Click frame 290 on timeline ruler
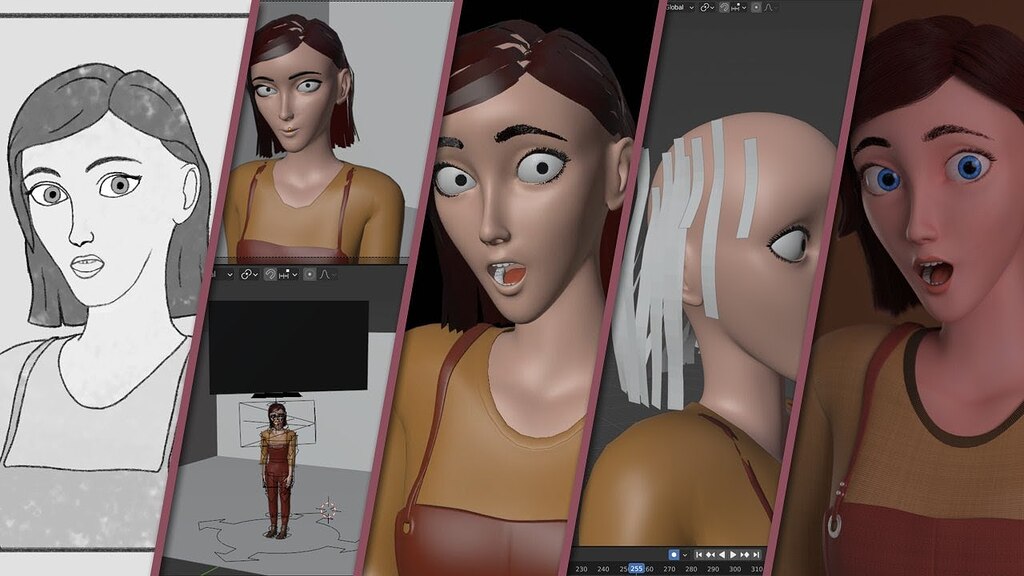1024x576 pixels. pyautogui.click(x=713, y=569)
